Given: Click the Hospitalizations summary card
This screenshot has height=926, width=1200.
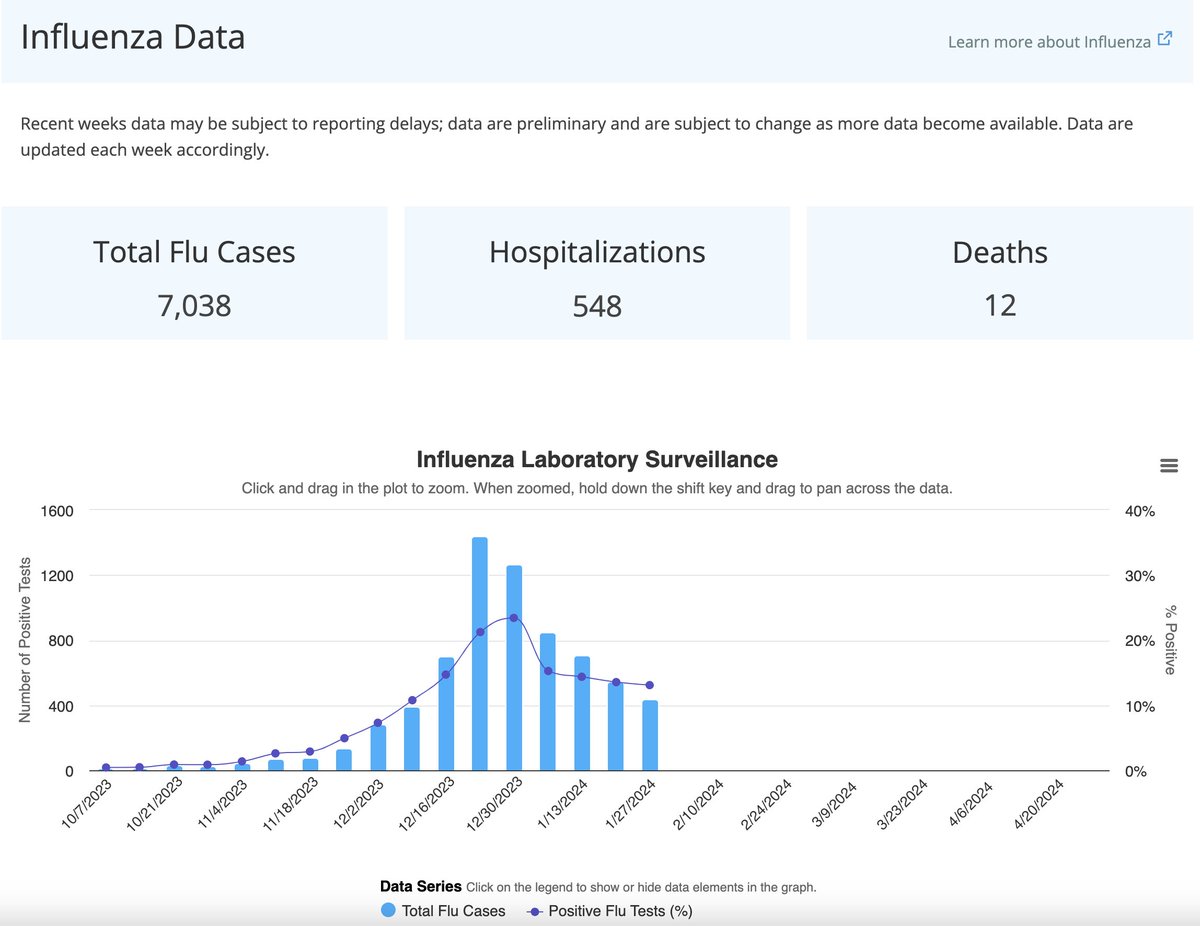Looking at the screenshot, I should pyautogui.click(x=597, y=272).
